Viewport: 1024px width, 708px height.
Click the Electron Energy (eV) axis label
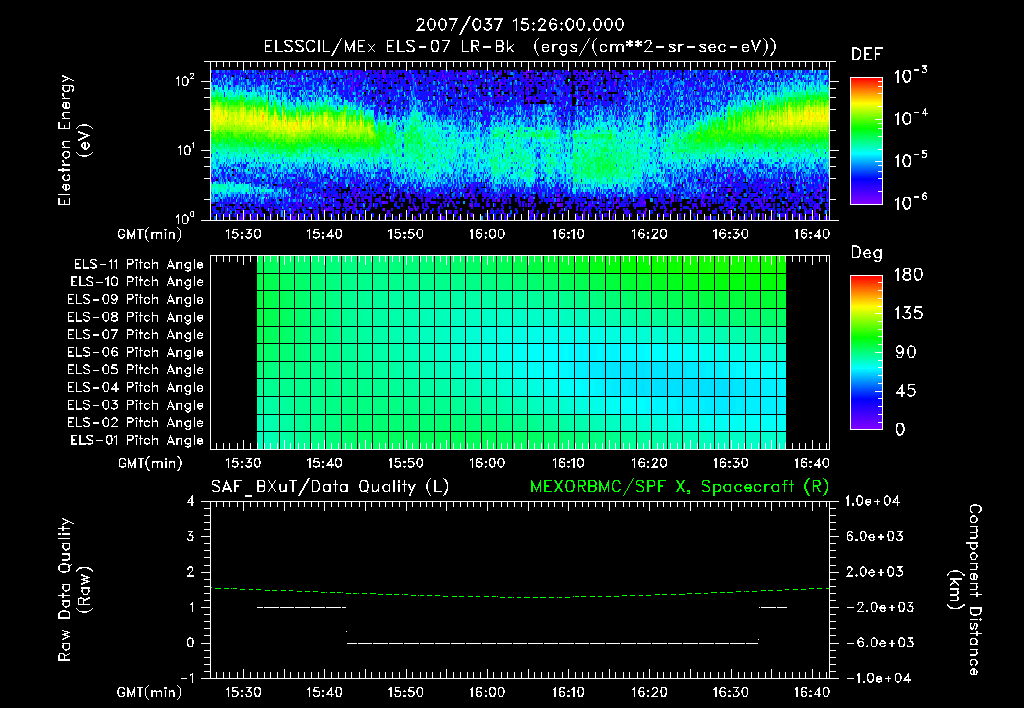[74, 140]
